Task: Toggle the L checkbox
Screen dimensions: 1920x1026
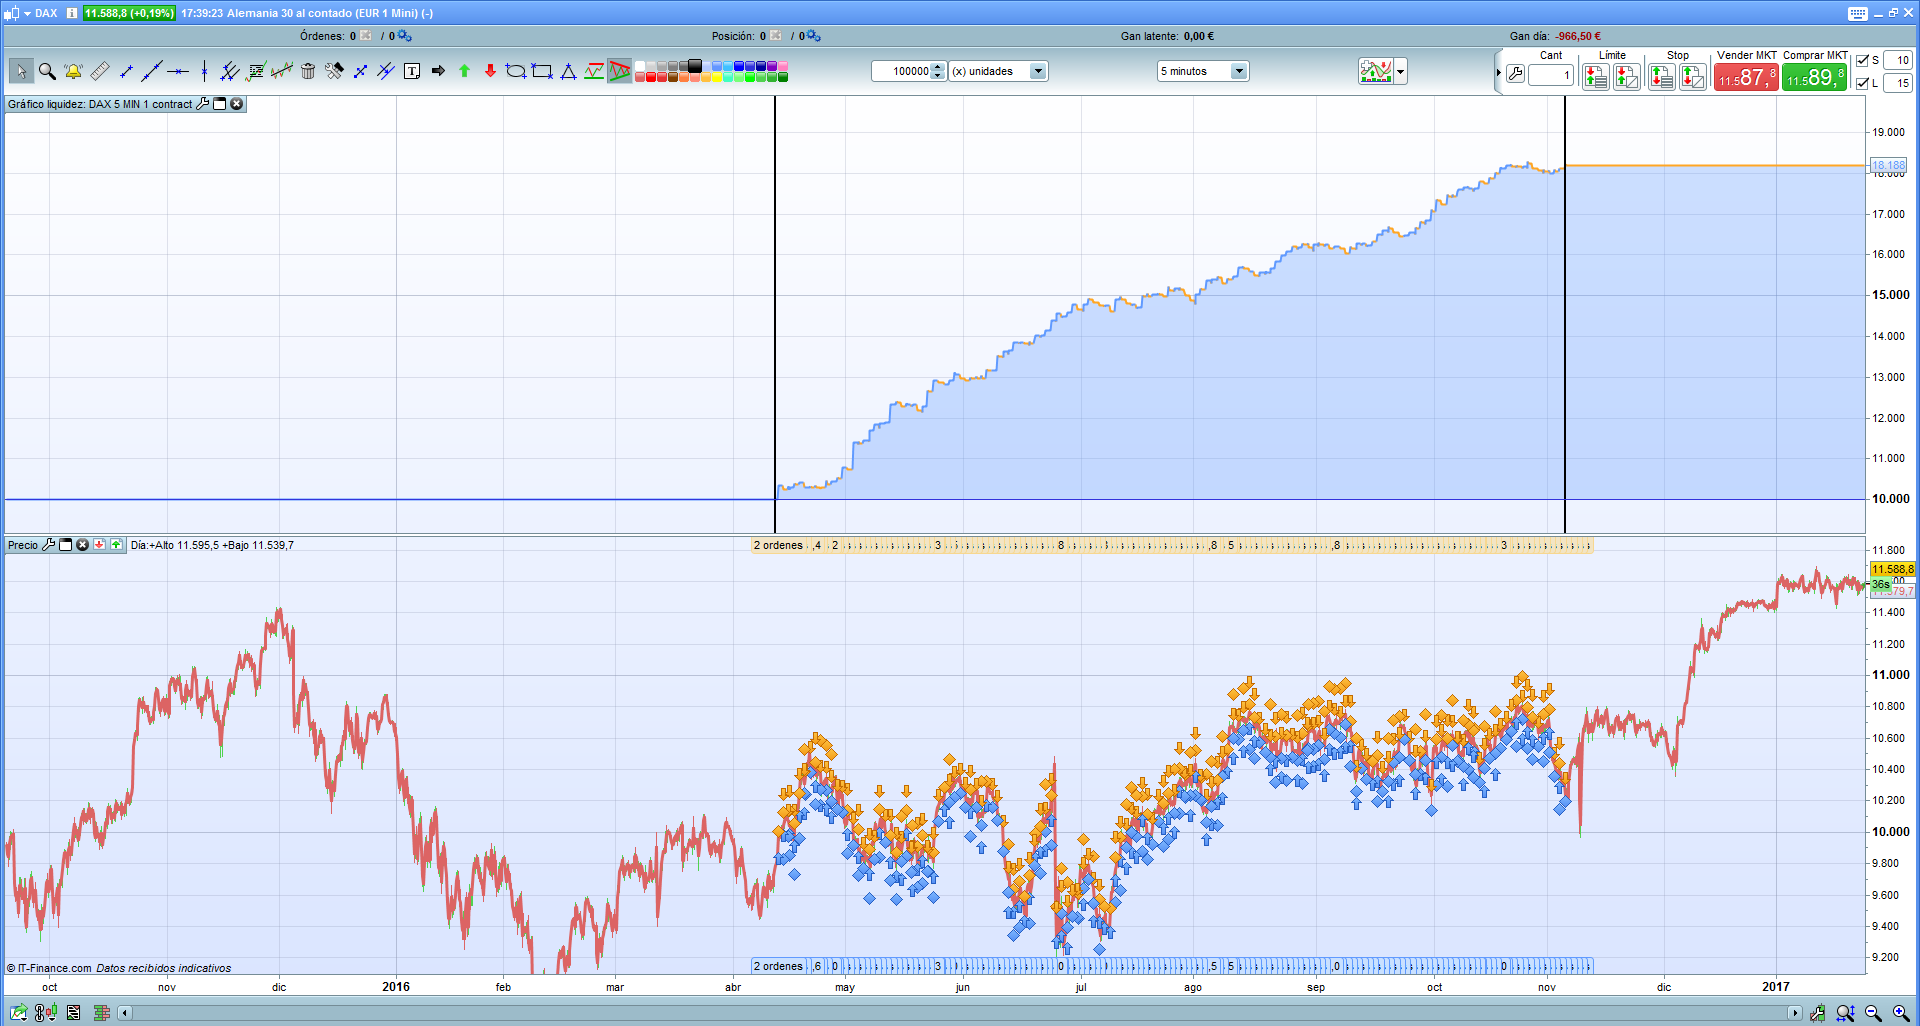Action: tap(1862, 83)
